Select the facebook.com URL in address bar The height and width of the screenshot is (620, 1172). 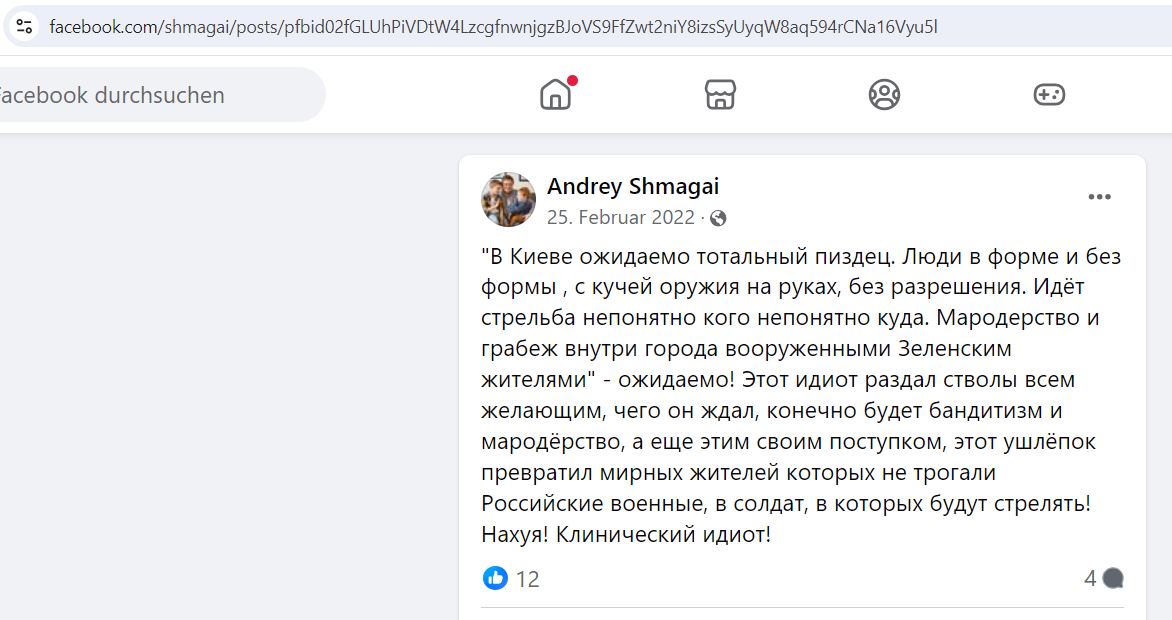coord(493,27)
